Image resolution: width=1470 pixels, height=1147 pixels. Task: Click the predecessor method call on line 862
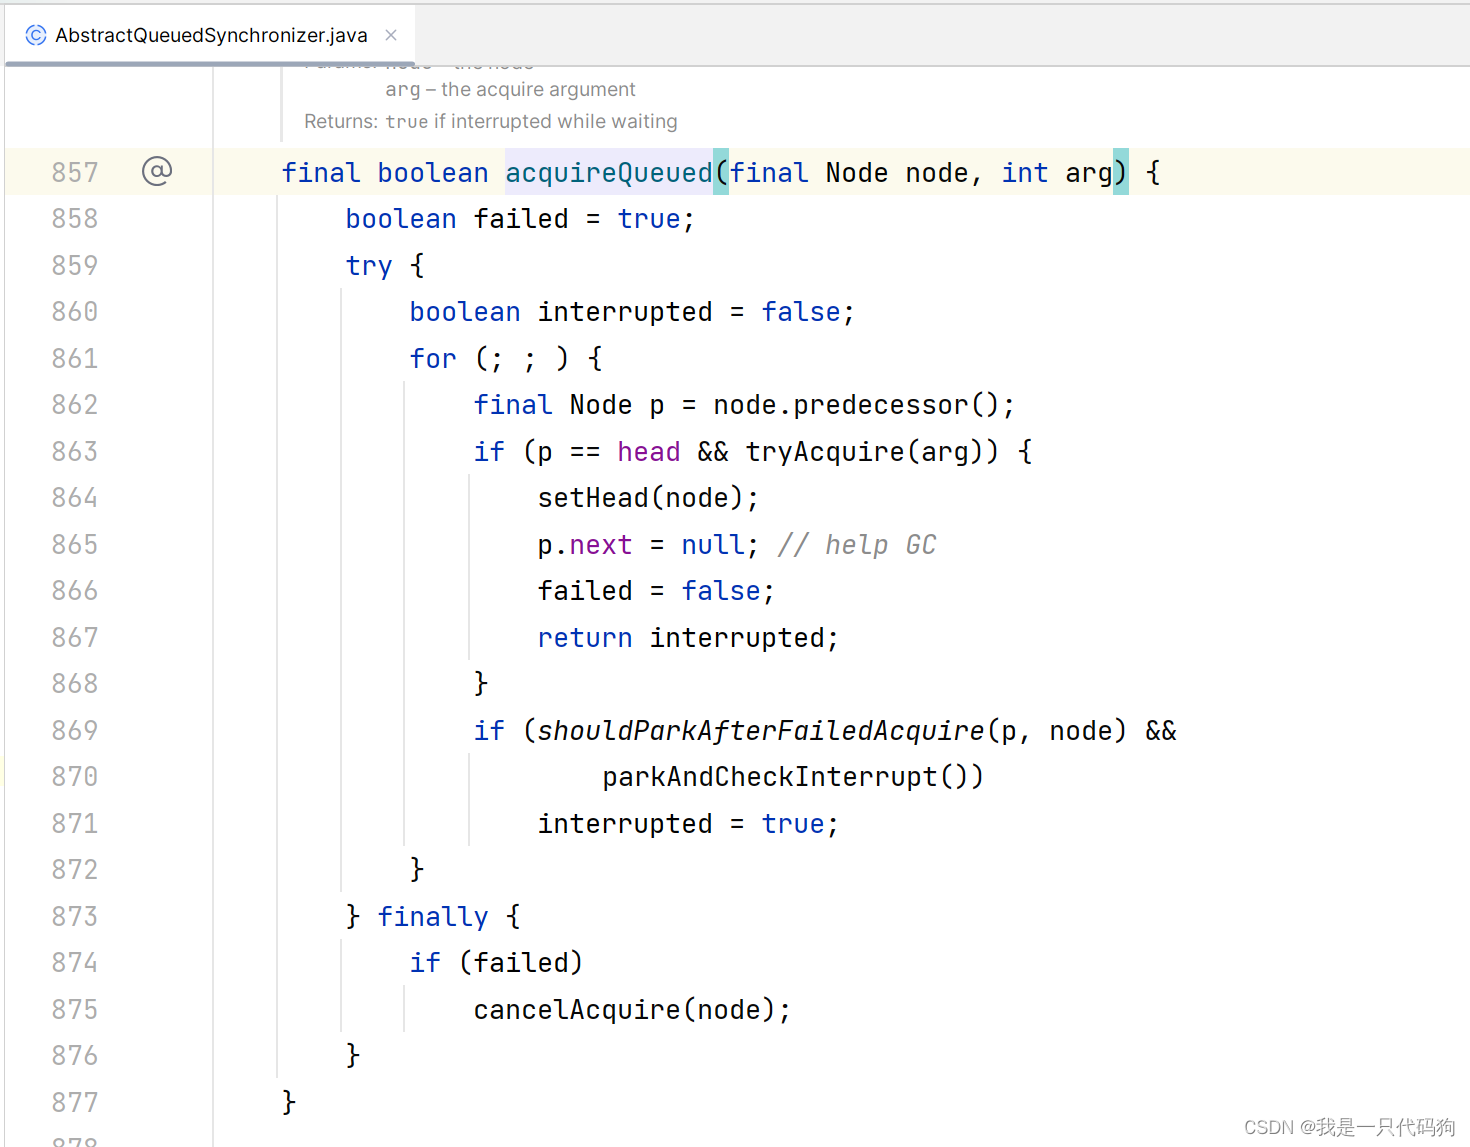point(876,404)
